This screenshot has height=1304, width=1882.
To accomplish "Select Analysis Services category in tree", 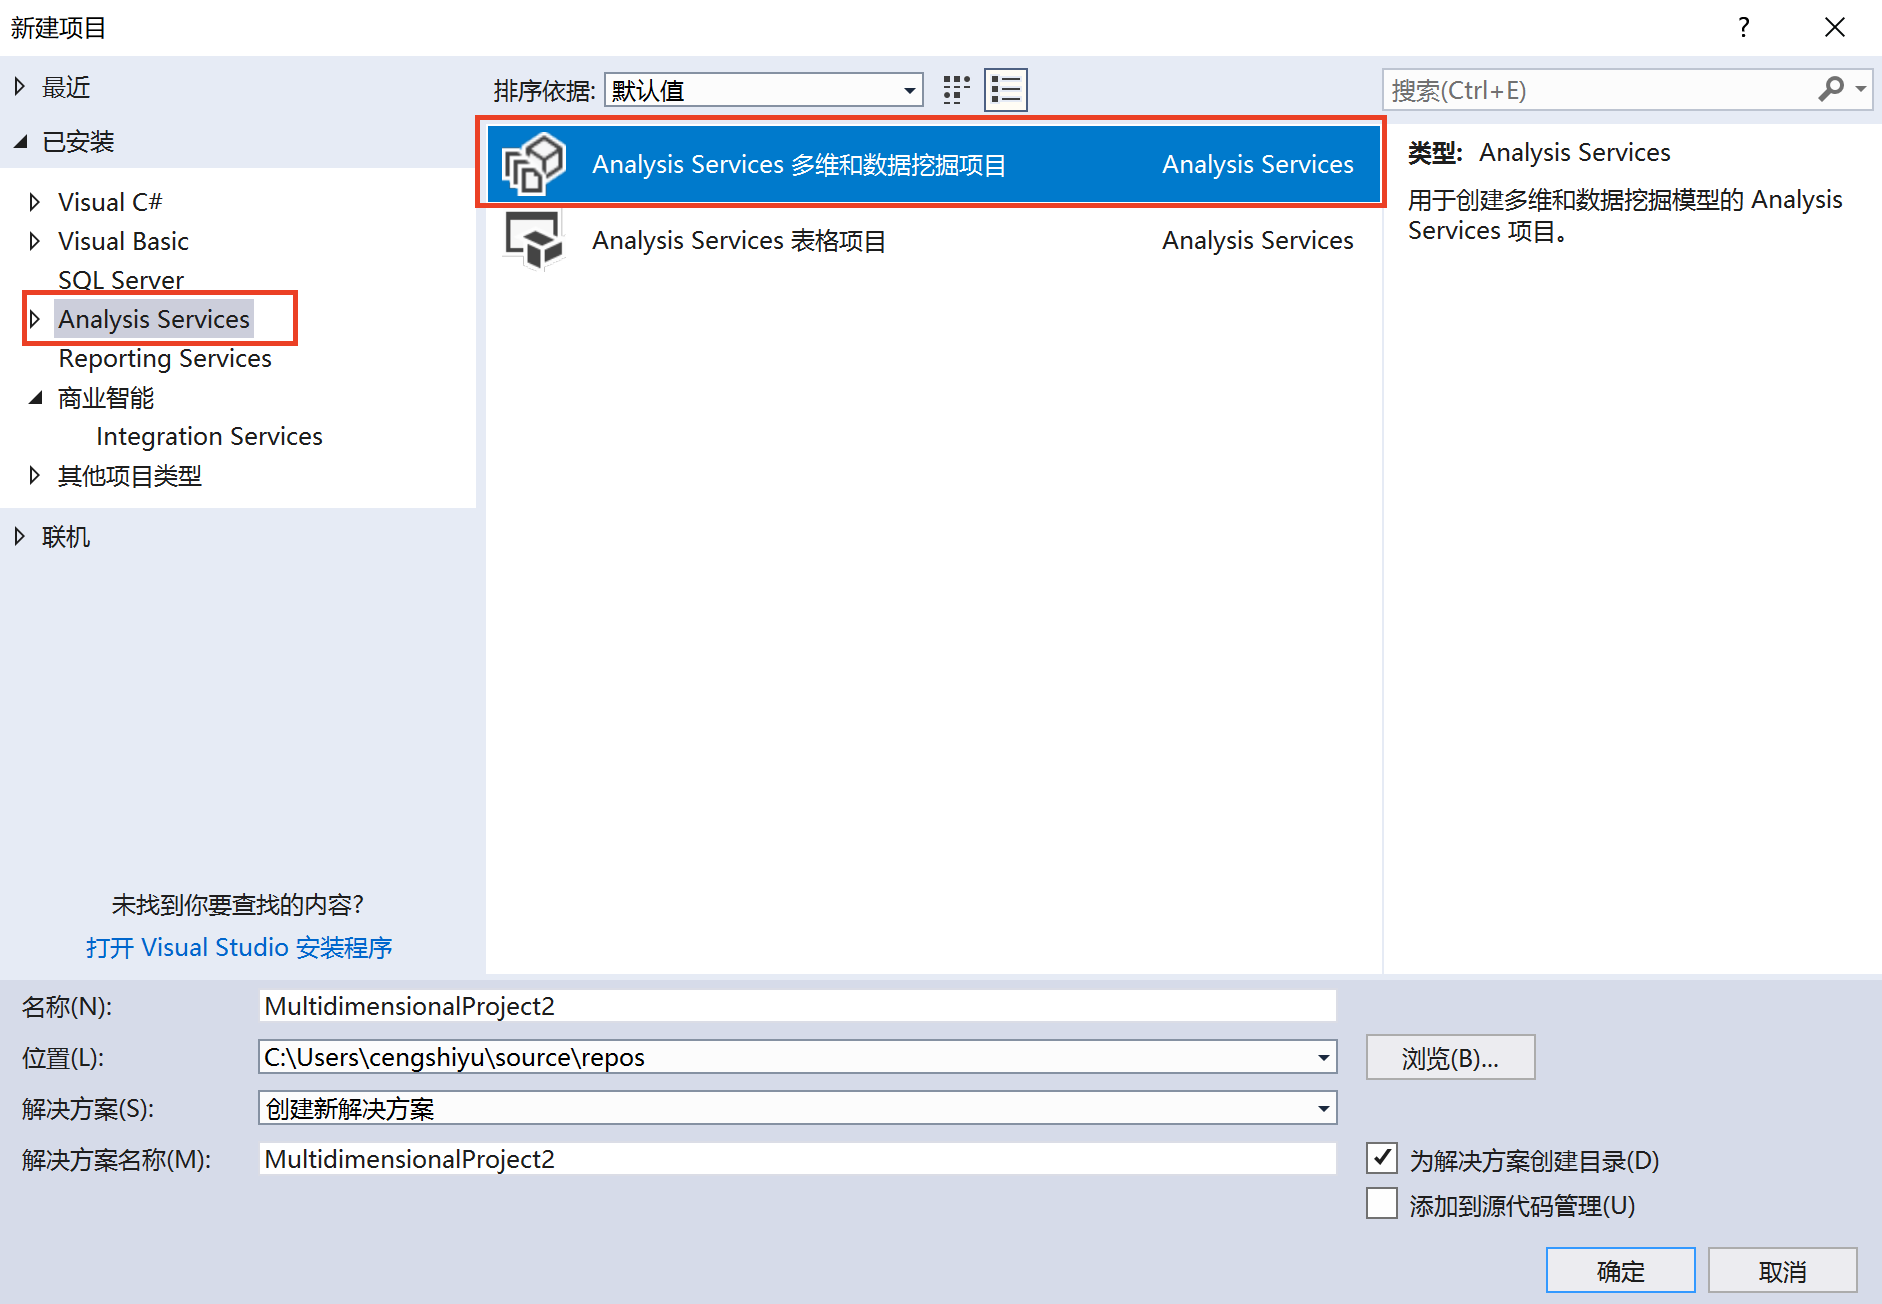I will pyautogui.click(x=154, y=319).
